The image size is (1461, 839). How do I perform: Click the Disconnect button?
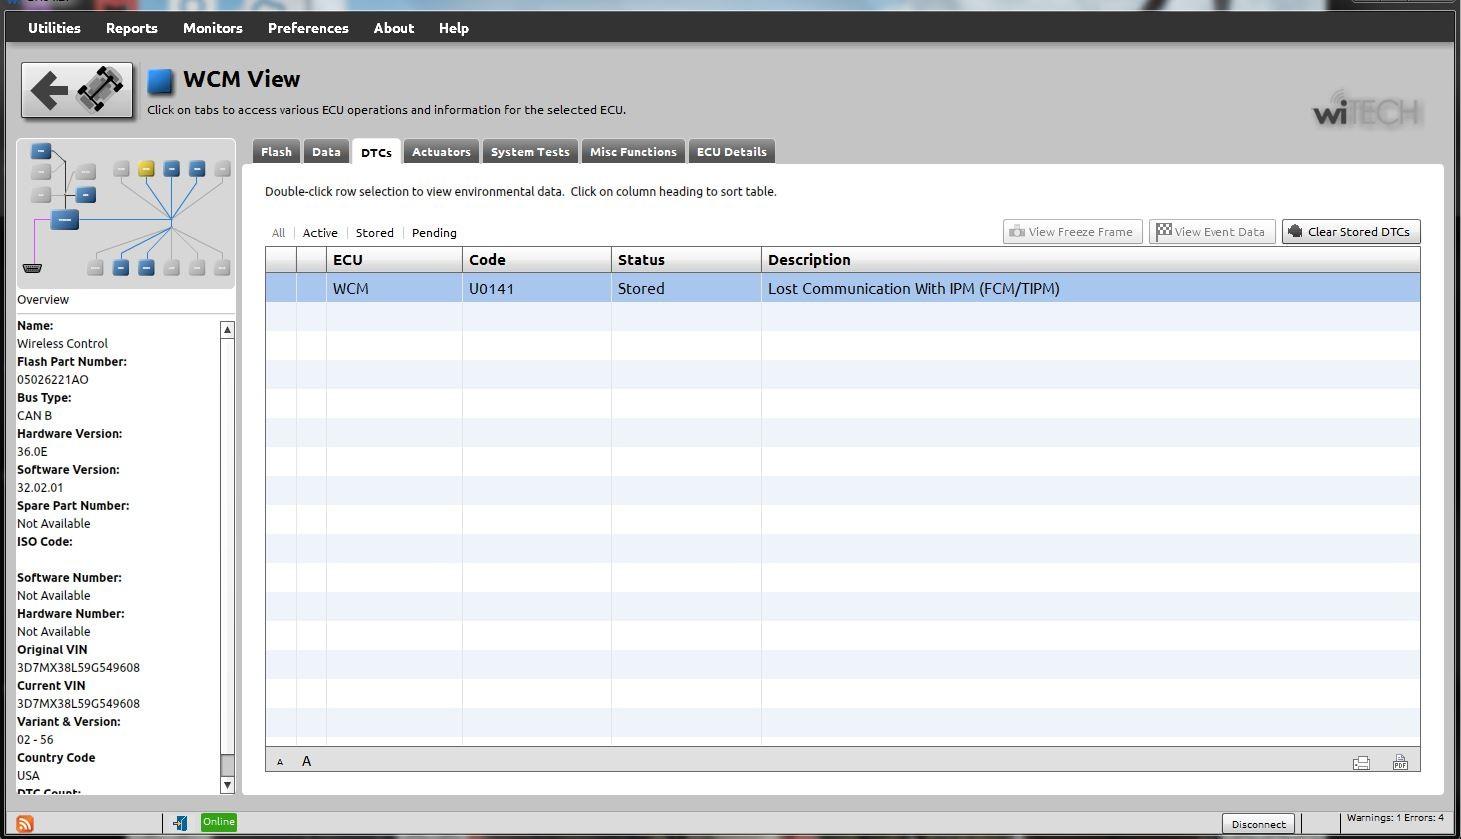1258,824
